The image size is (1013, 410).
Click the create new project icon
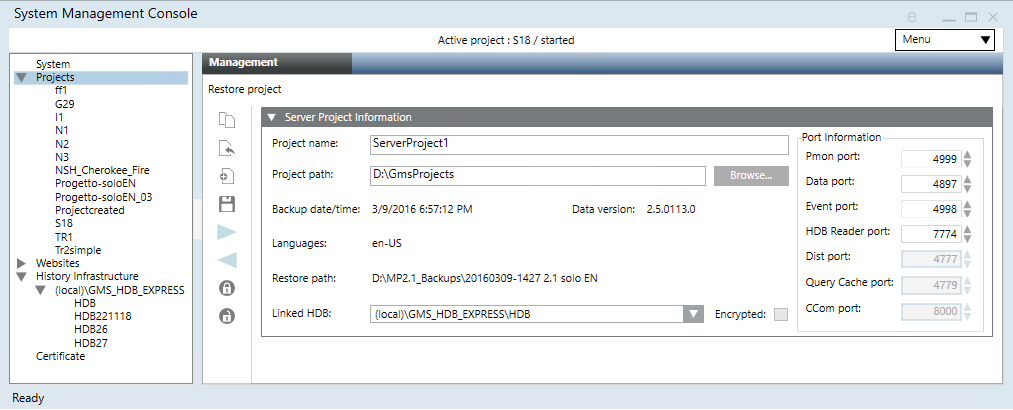tap(227, 177)
